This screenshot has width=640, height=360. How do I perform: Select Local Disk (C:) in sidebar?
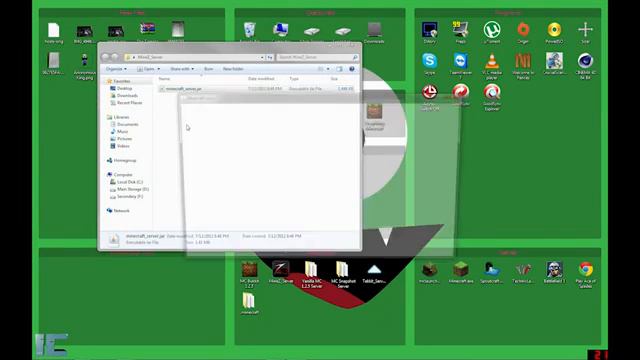click(130, 182)
